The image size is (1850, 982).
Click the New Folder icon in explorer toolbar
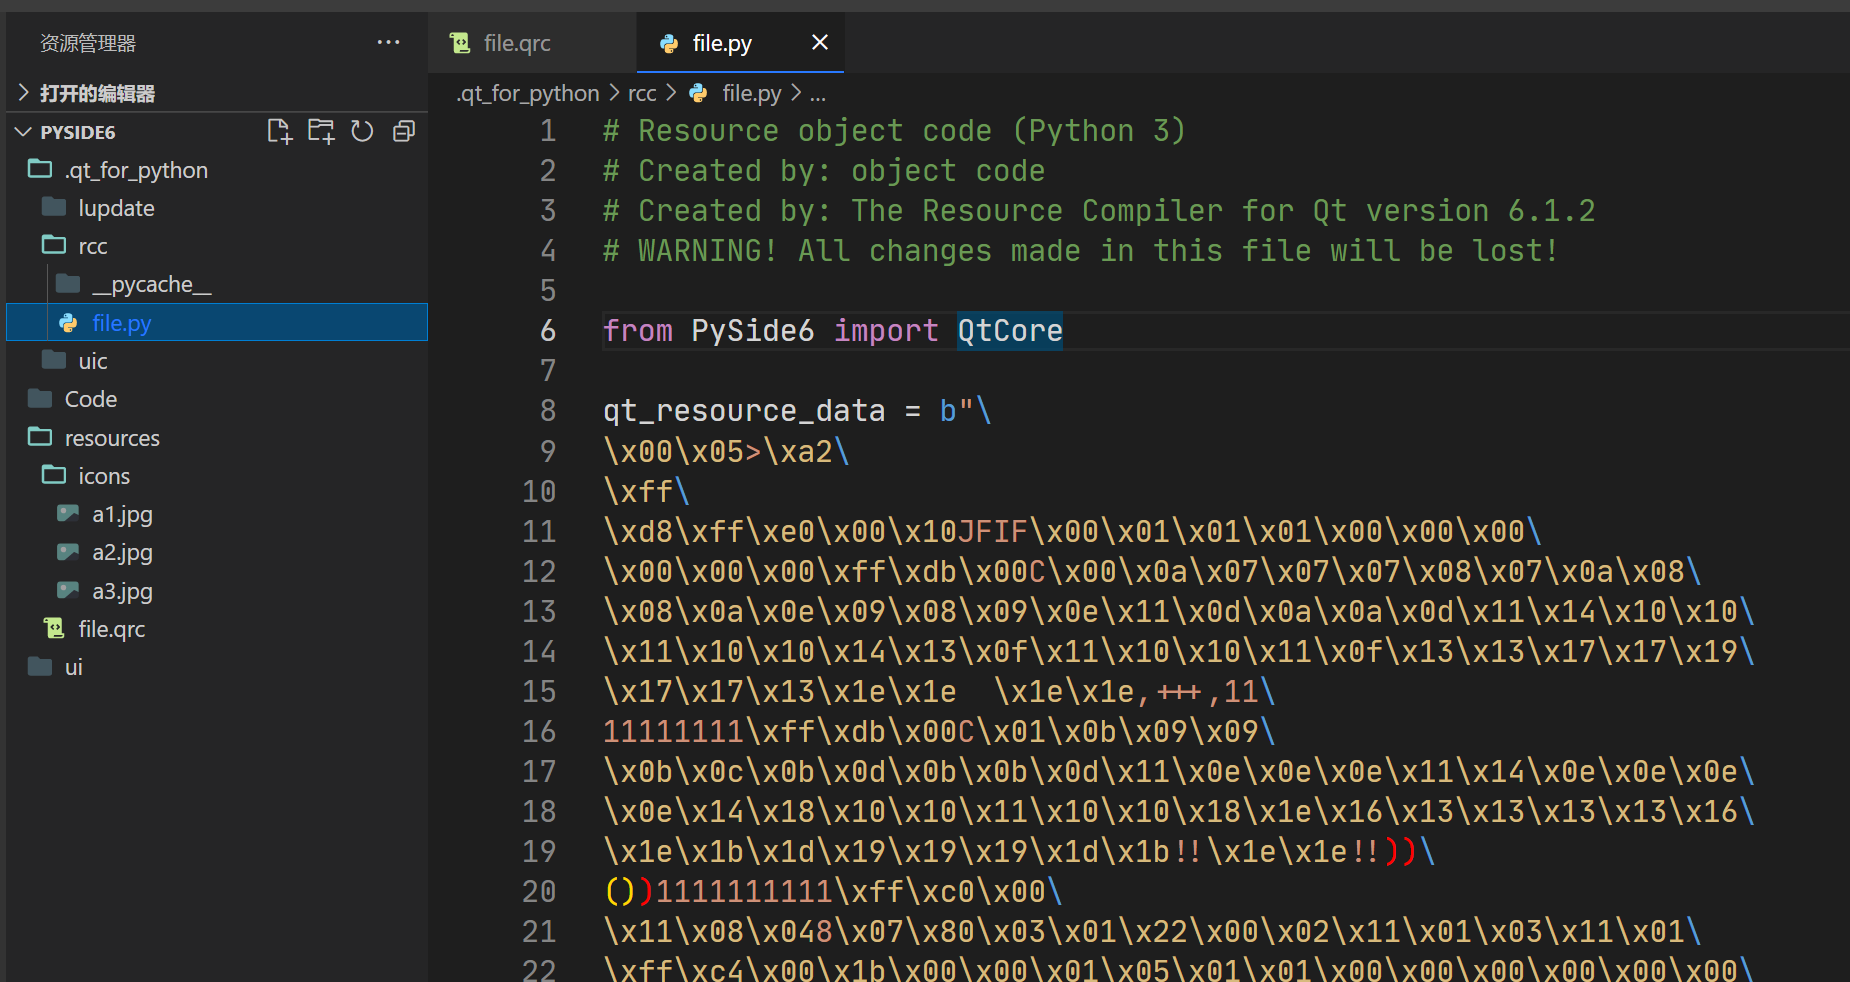click(x=321, y=131)
